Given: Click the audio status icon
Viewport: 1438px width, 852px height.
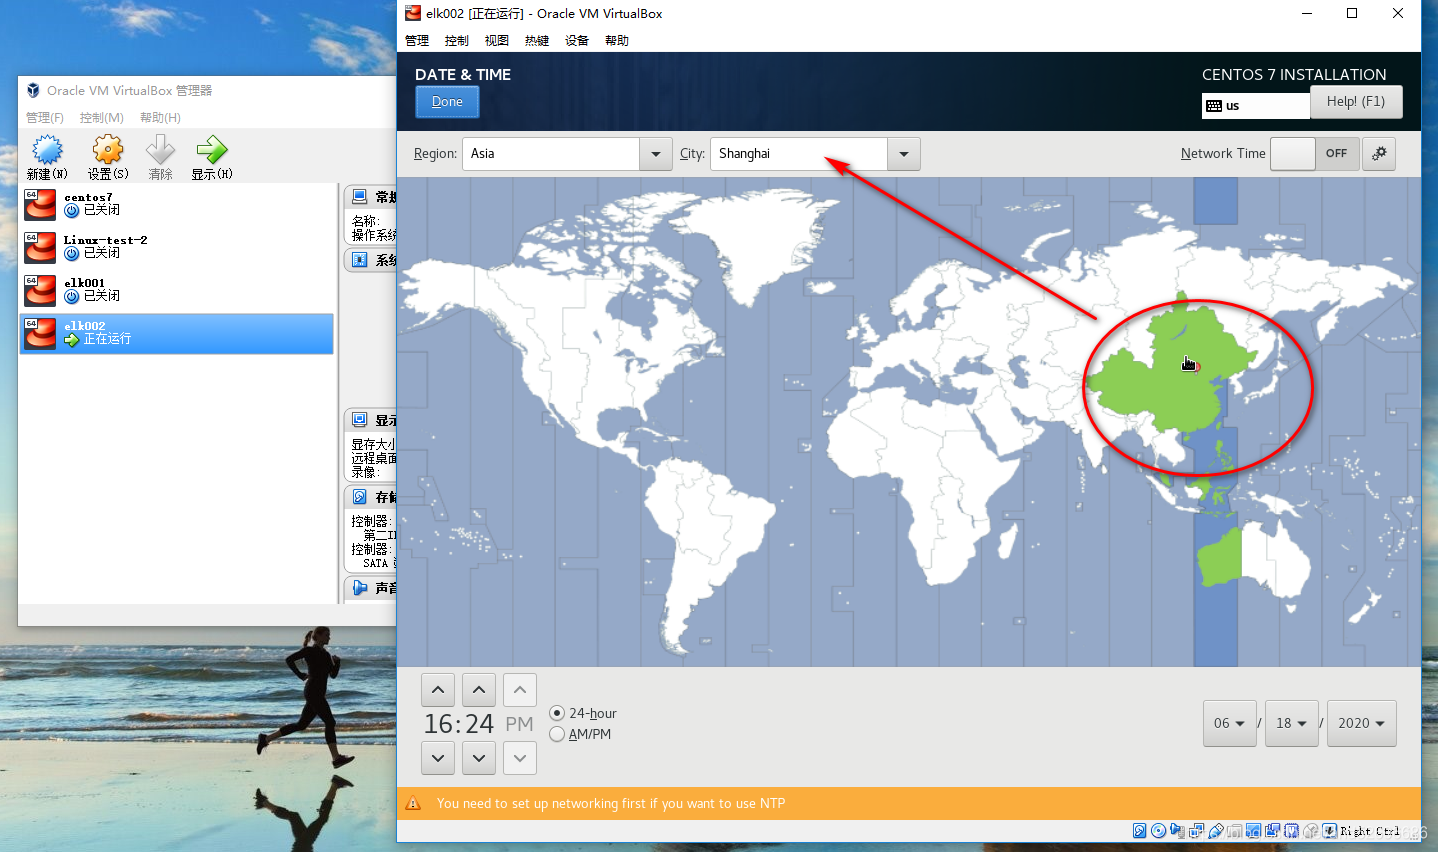Looking at the screenshot, I should [1177, 830].
